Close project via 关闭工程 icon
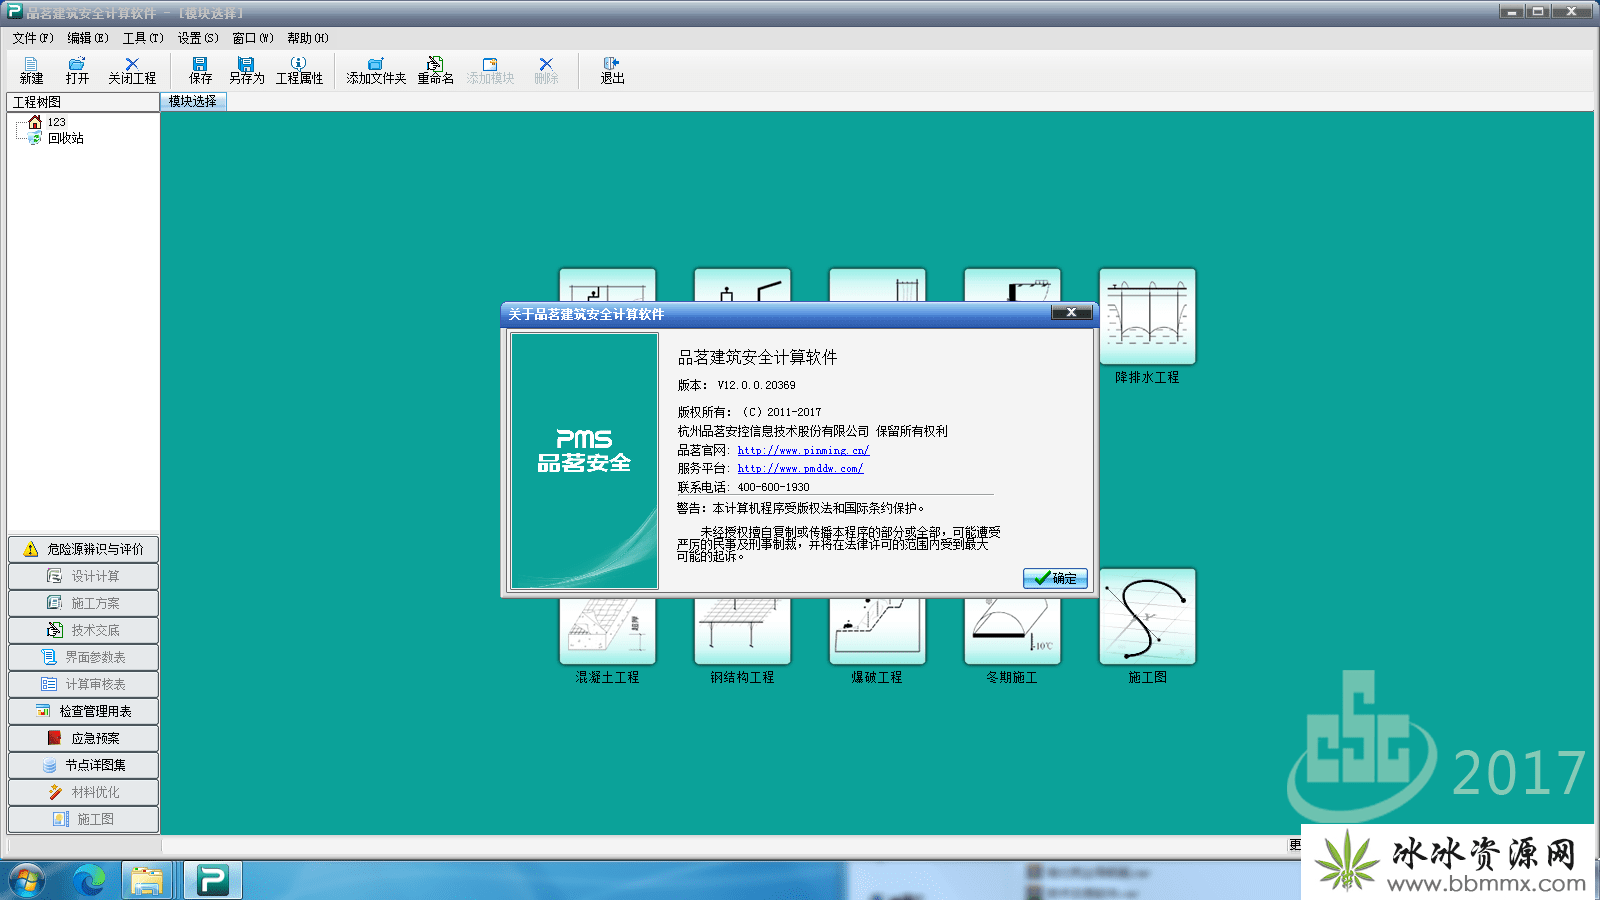The height and width of the screenshot is (900, 1600). (x=132, y=70)
